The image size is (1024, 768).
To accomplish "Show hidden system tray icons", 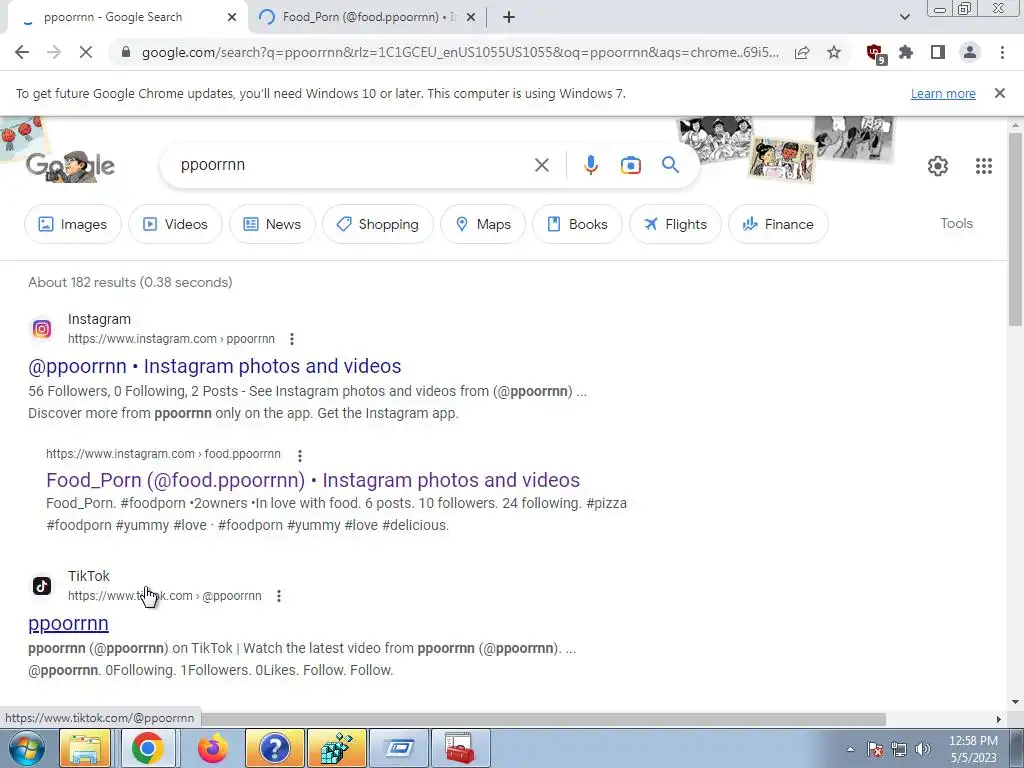I will [x=850, y=749].
